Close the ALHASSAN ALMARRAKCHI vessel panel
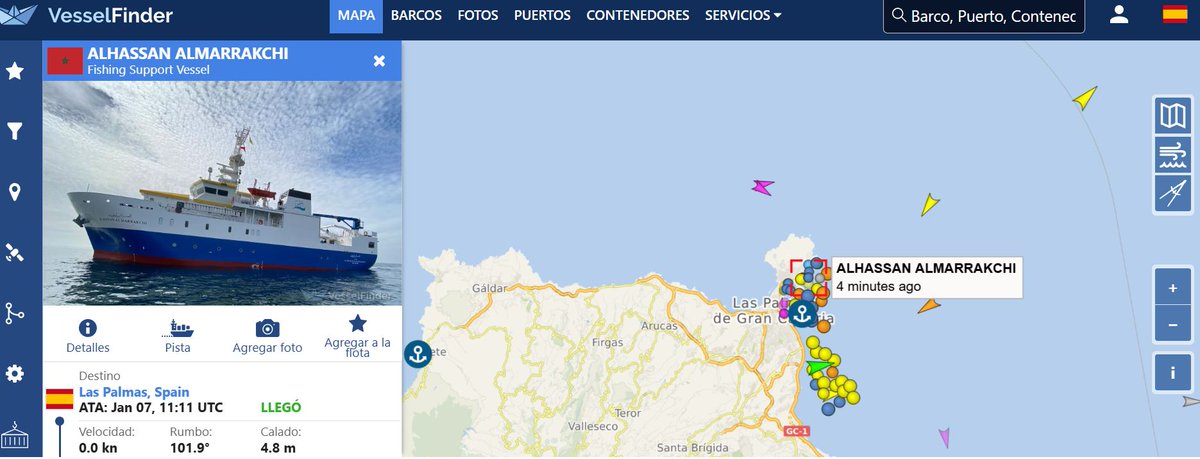The image size is (1200, 459). 379,61
